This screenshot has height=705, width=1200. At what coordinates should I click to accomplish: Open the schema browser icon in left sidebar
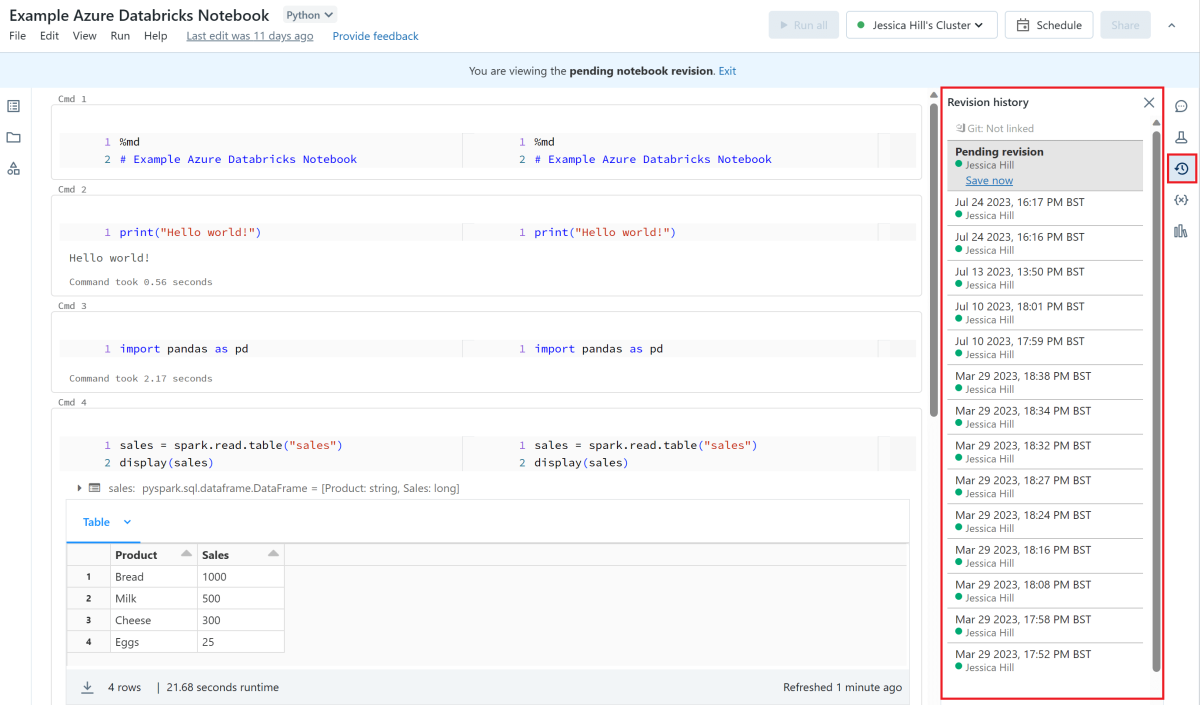pos(14,168)
